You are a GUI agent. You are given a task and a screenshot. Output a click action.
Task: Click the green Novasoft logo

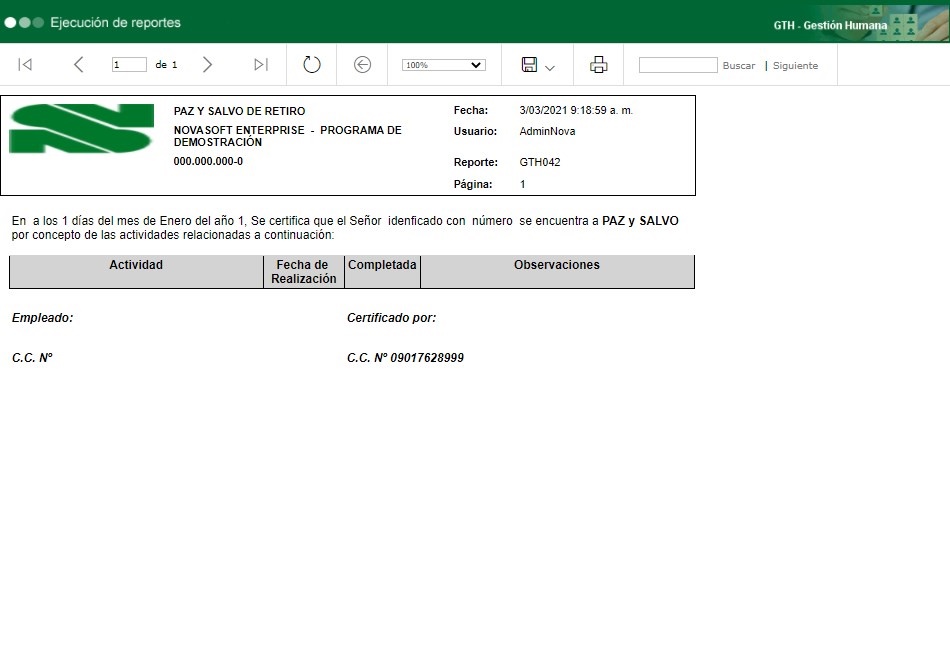tap(81, 128)
